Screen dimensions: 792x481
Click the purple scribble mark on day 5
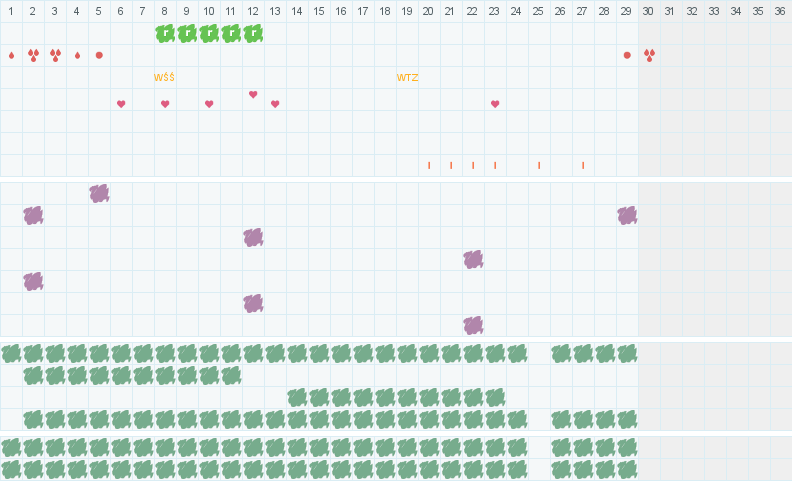[x=99, y=193]
